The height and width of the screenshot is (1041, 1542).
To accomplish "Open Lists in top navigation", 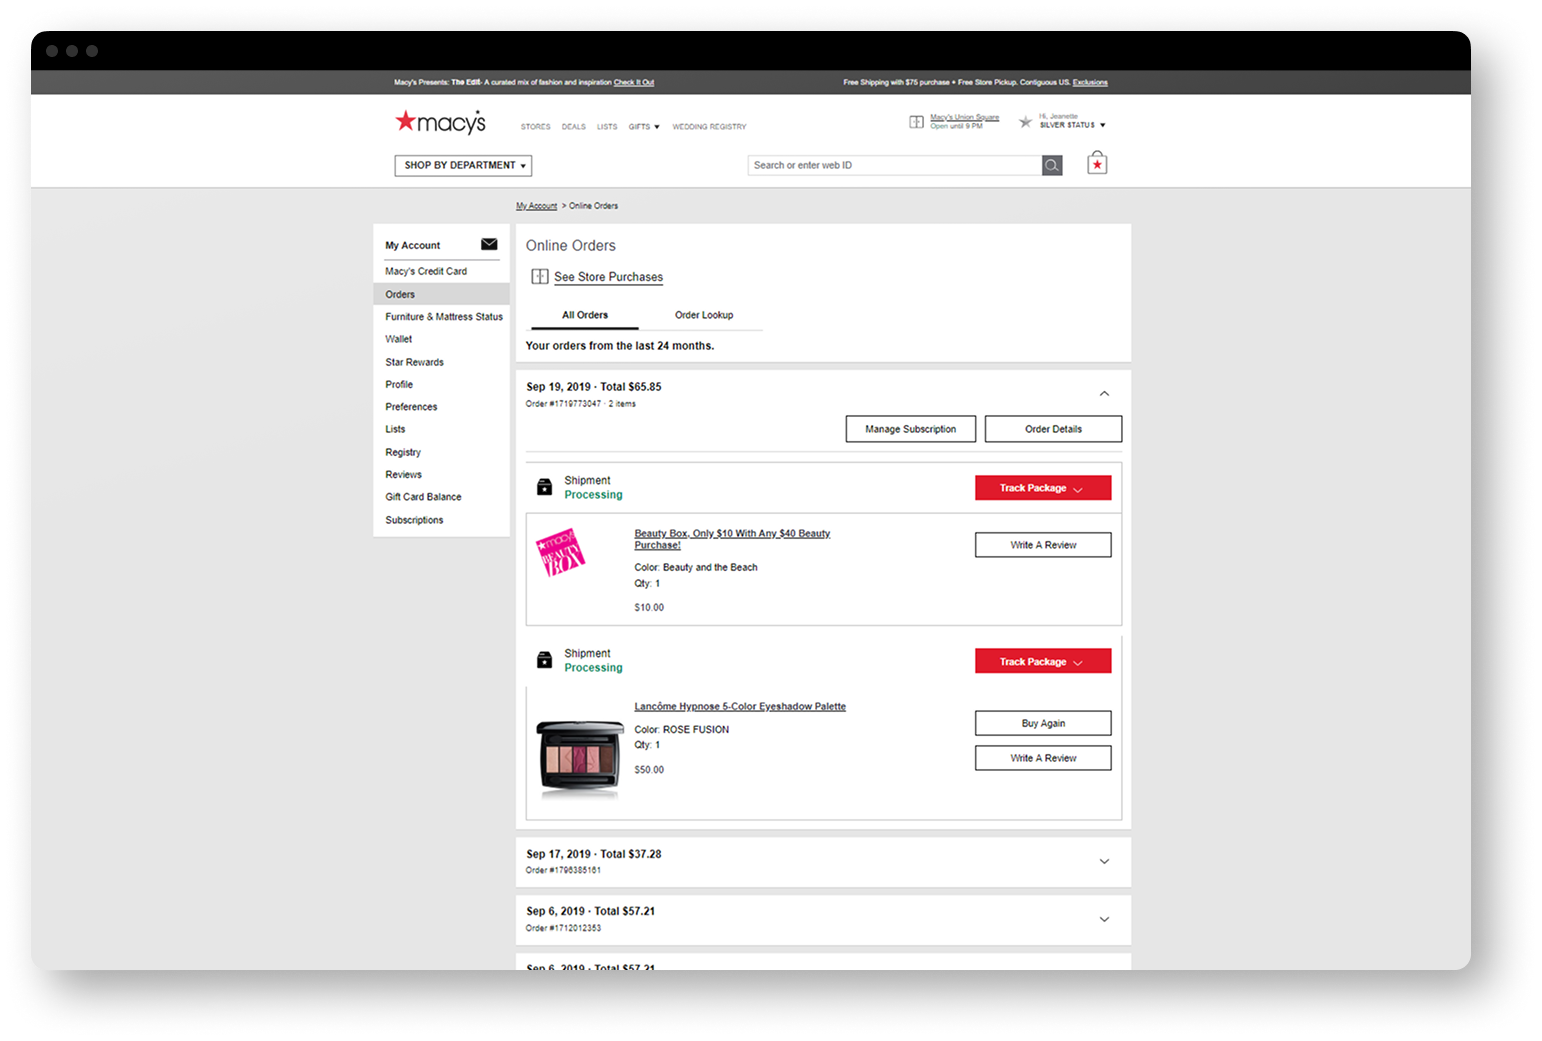I will point(607,127).
